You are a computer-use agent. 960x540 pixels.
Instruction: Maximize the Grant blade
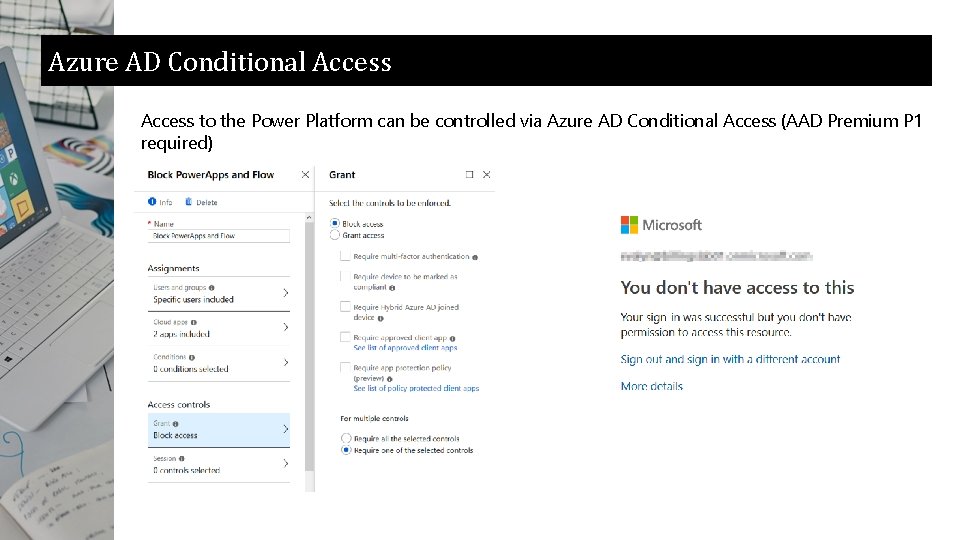point(469,175)
